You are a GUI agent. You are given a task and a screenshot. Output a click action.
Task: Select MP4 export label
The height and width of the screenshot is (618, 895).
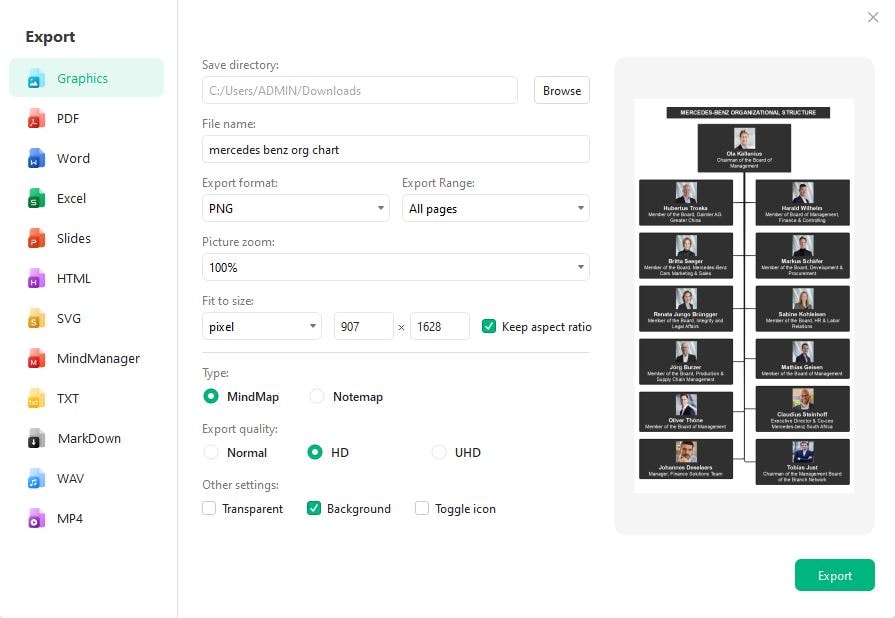tap(70, 518)
